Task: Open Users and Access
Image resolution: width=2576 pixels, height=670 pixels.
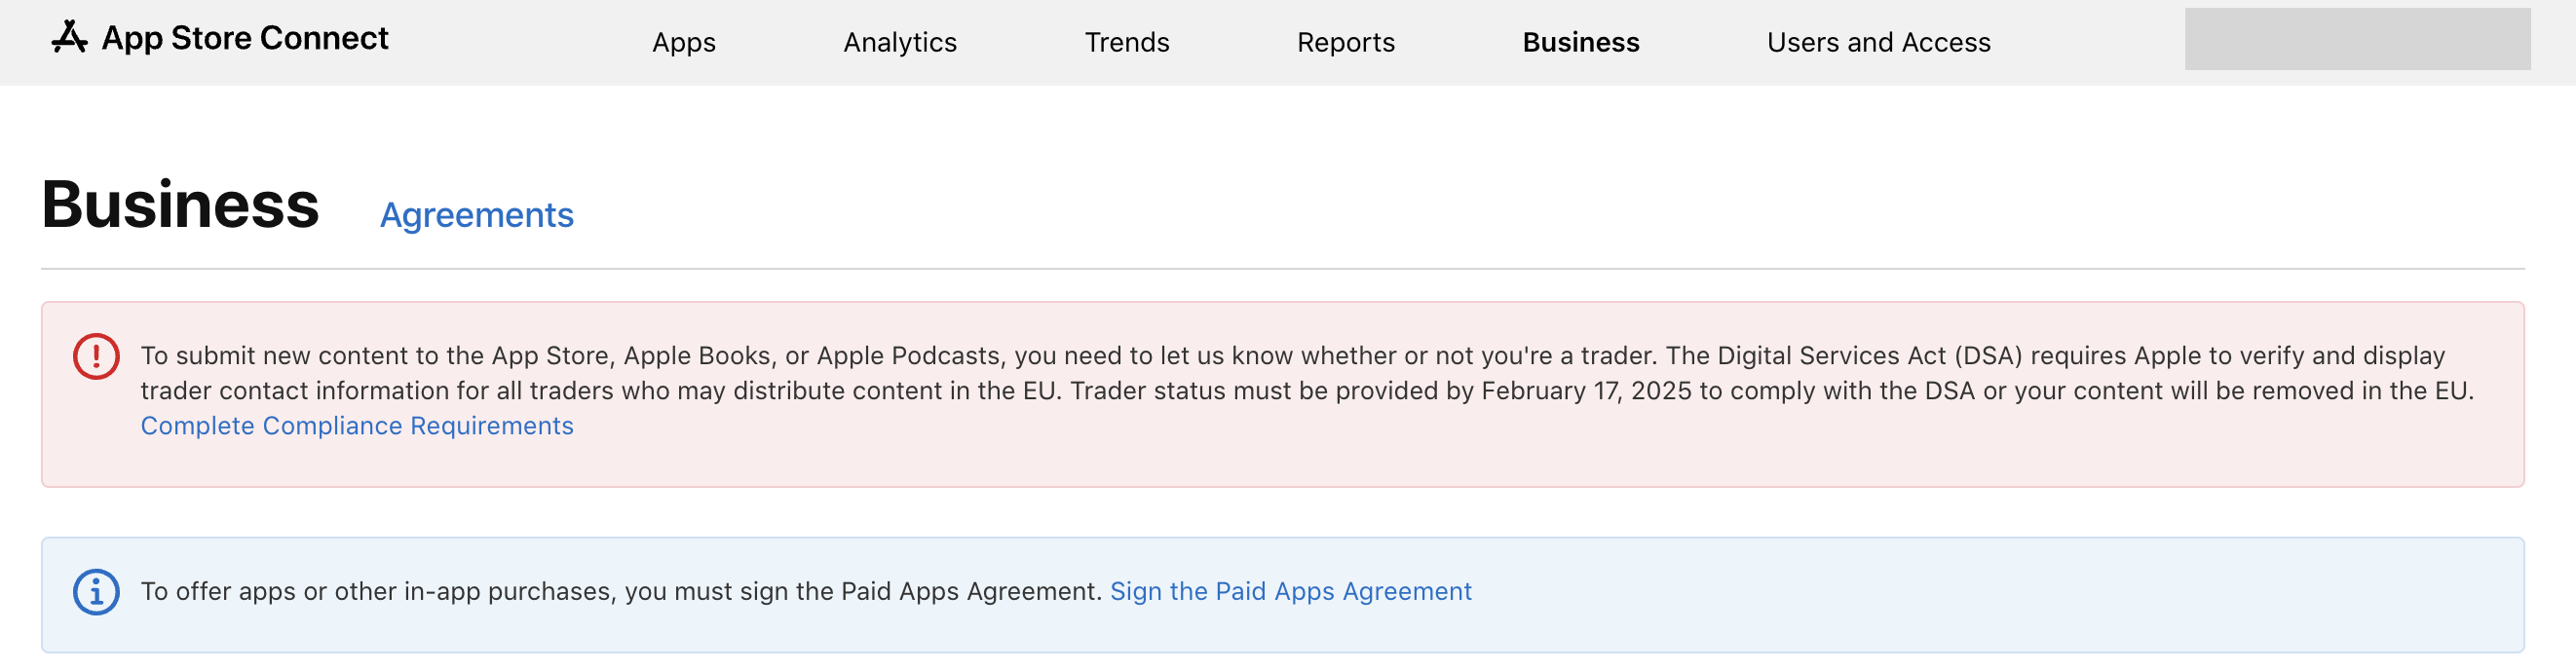Action: click(x=1877, y=42)
